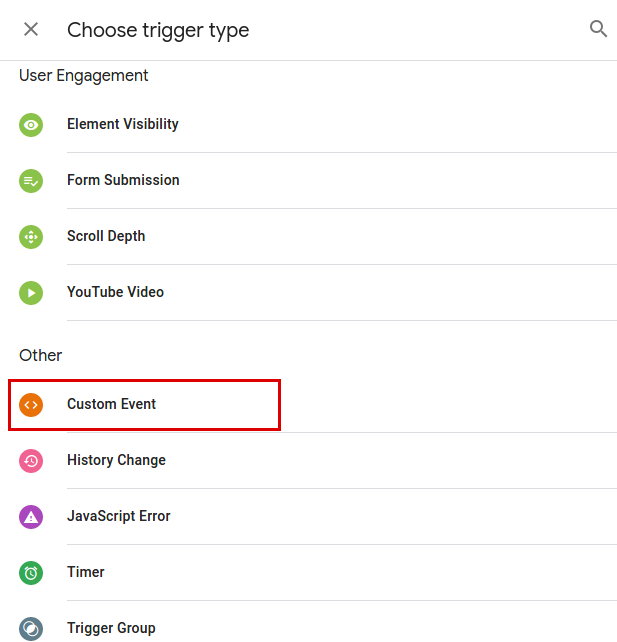Click the purple JavaScript Error warning icon
The image size is (617, 642).
31,517
